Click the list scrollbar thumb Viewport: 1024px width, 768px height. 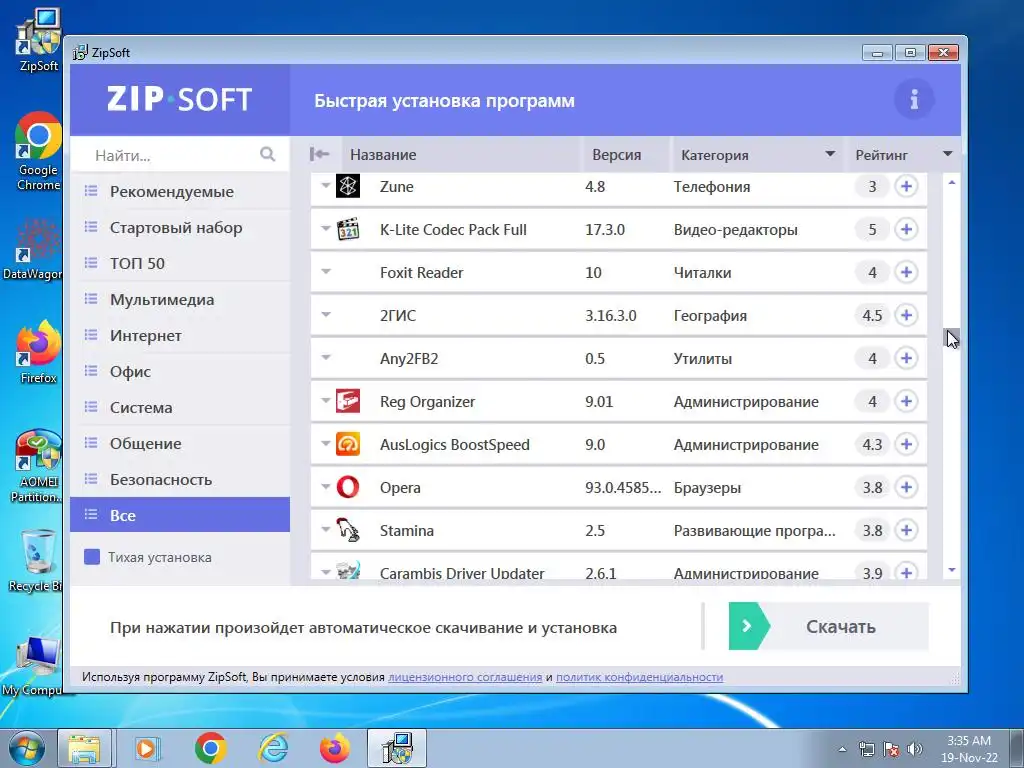tap(952, 338)
